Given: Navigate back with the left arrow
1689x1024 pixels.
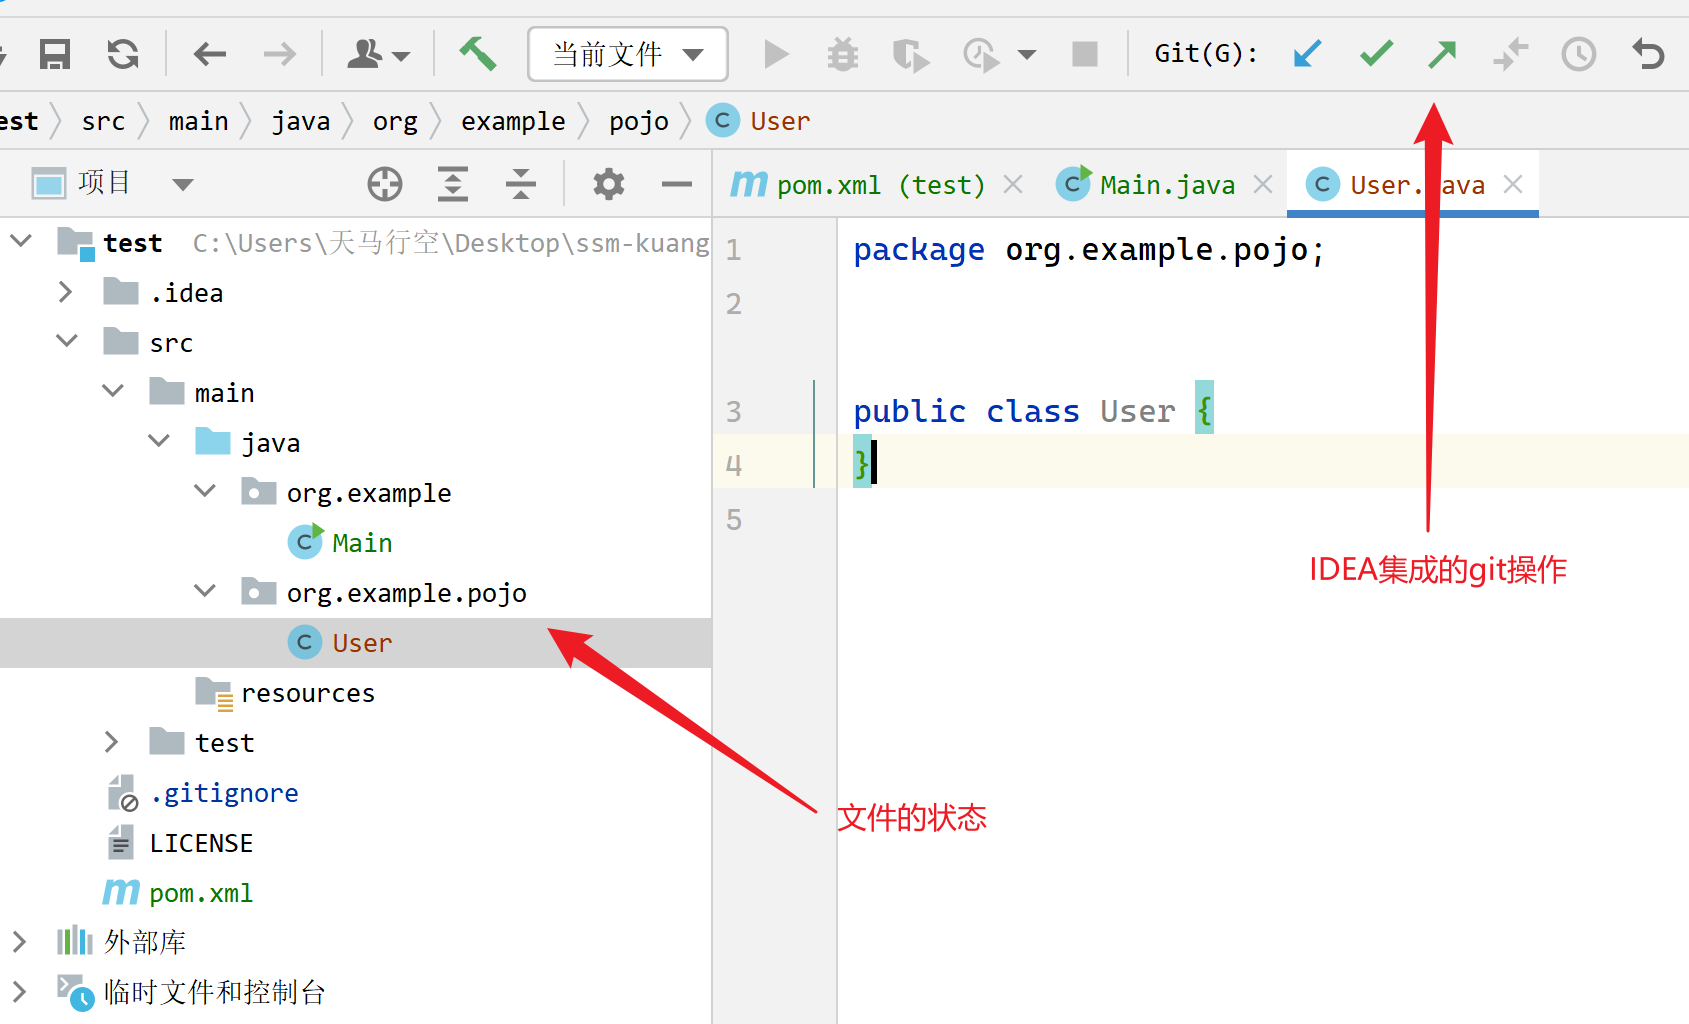Looking at the screenshot, I should point(210,54).
